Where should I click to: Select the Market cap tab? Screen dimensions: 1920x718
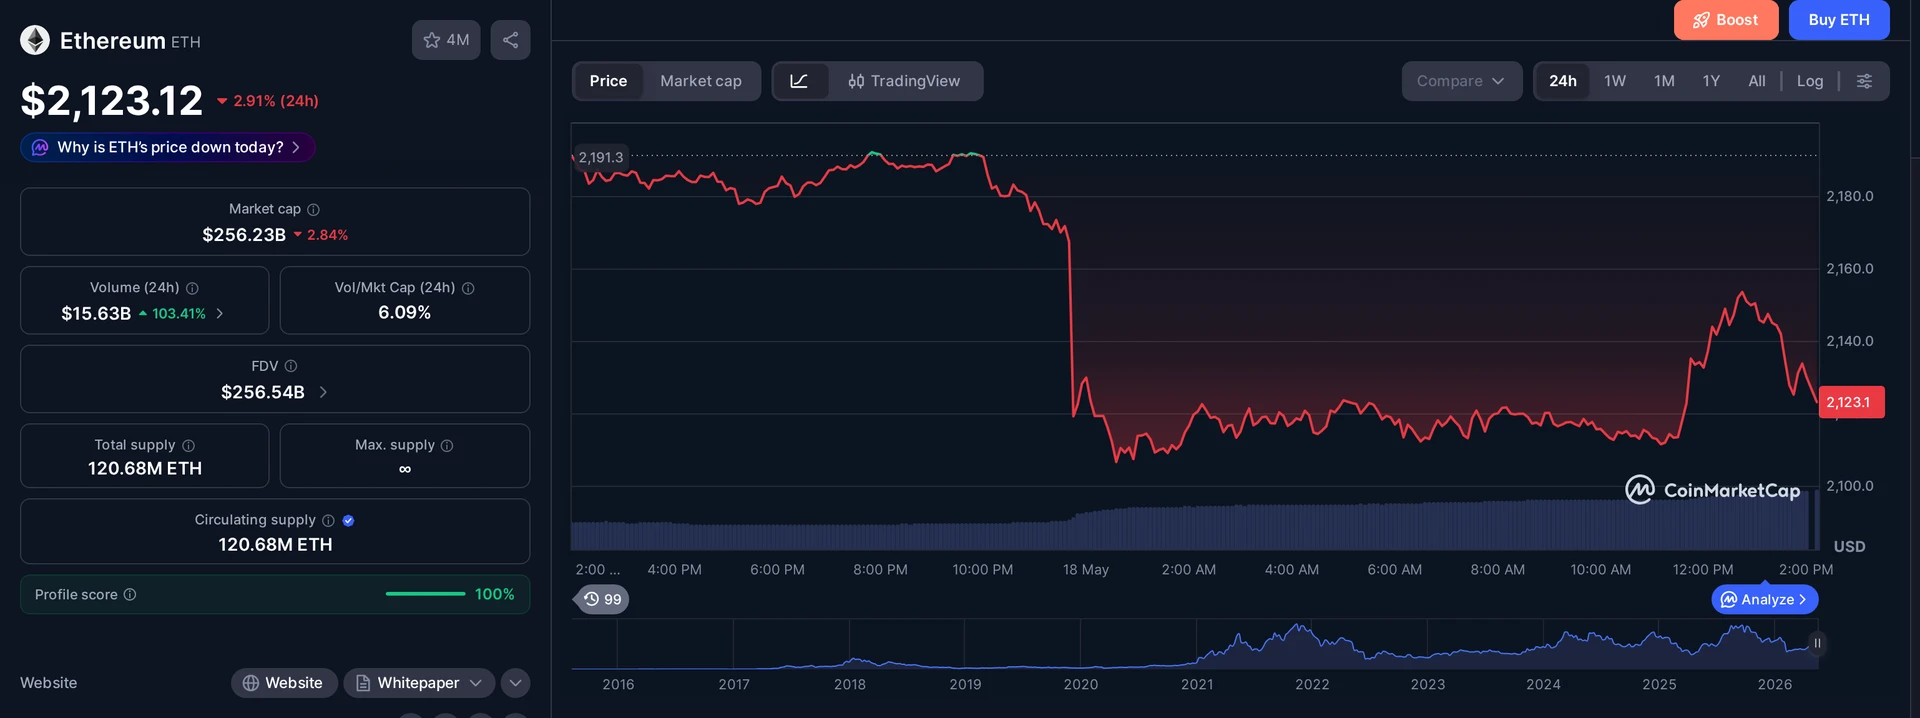[x=701, y=81]
